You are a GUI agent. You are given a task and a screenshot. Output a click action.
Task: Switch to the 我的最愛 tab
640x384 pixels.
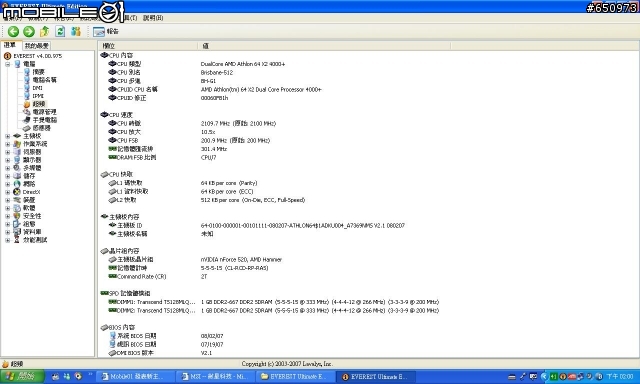[x=36, y=46]
